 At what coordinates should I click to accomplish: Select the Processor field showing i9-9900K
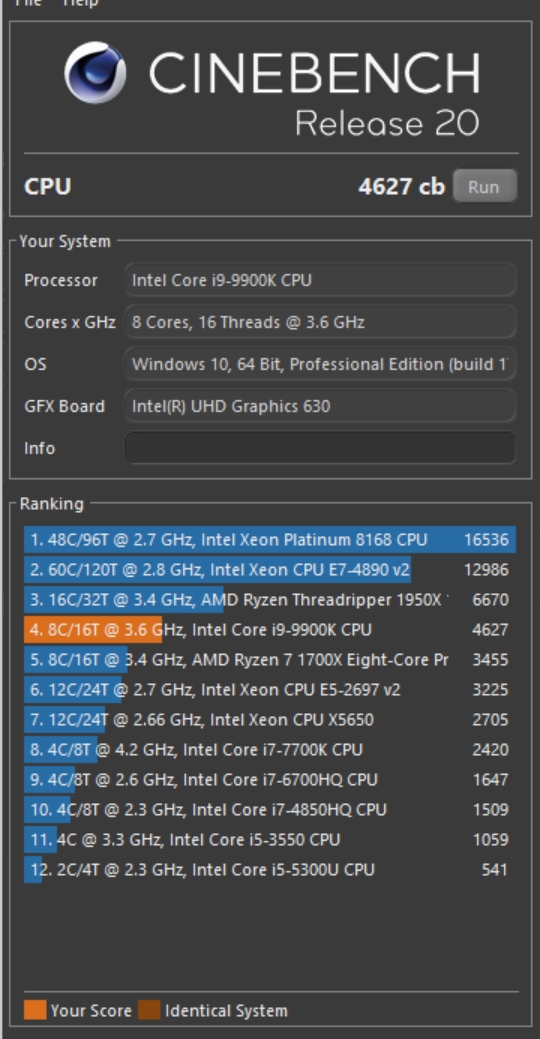point(319,280)
